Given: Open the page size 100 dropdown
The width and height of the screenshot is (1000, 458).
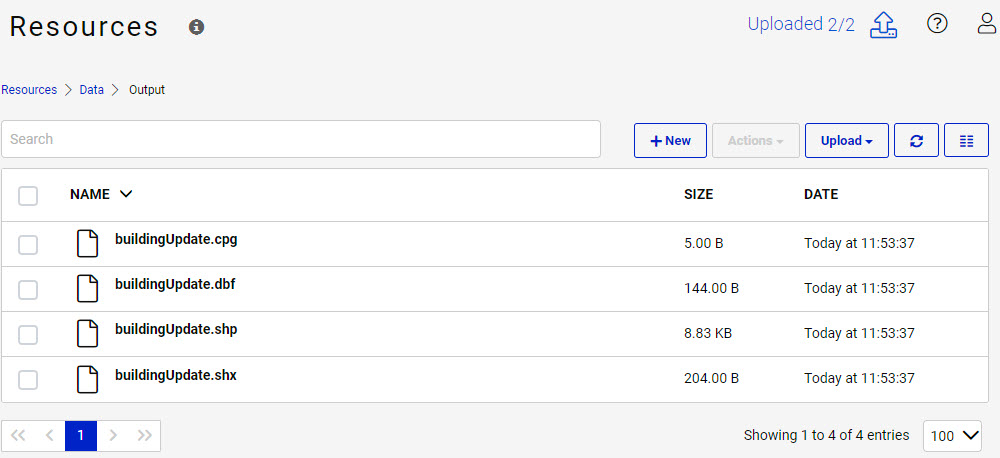Looking at the screenshot, I should tap(952, 436).
